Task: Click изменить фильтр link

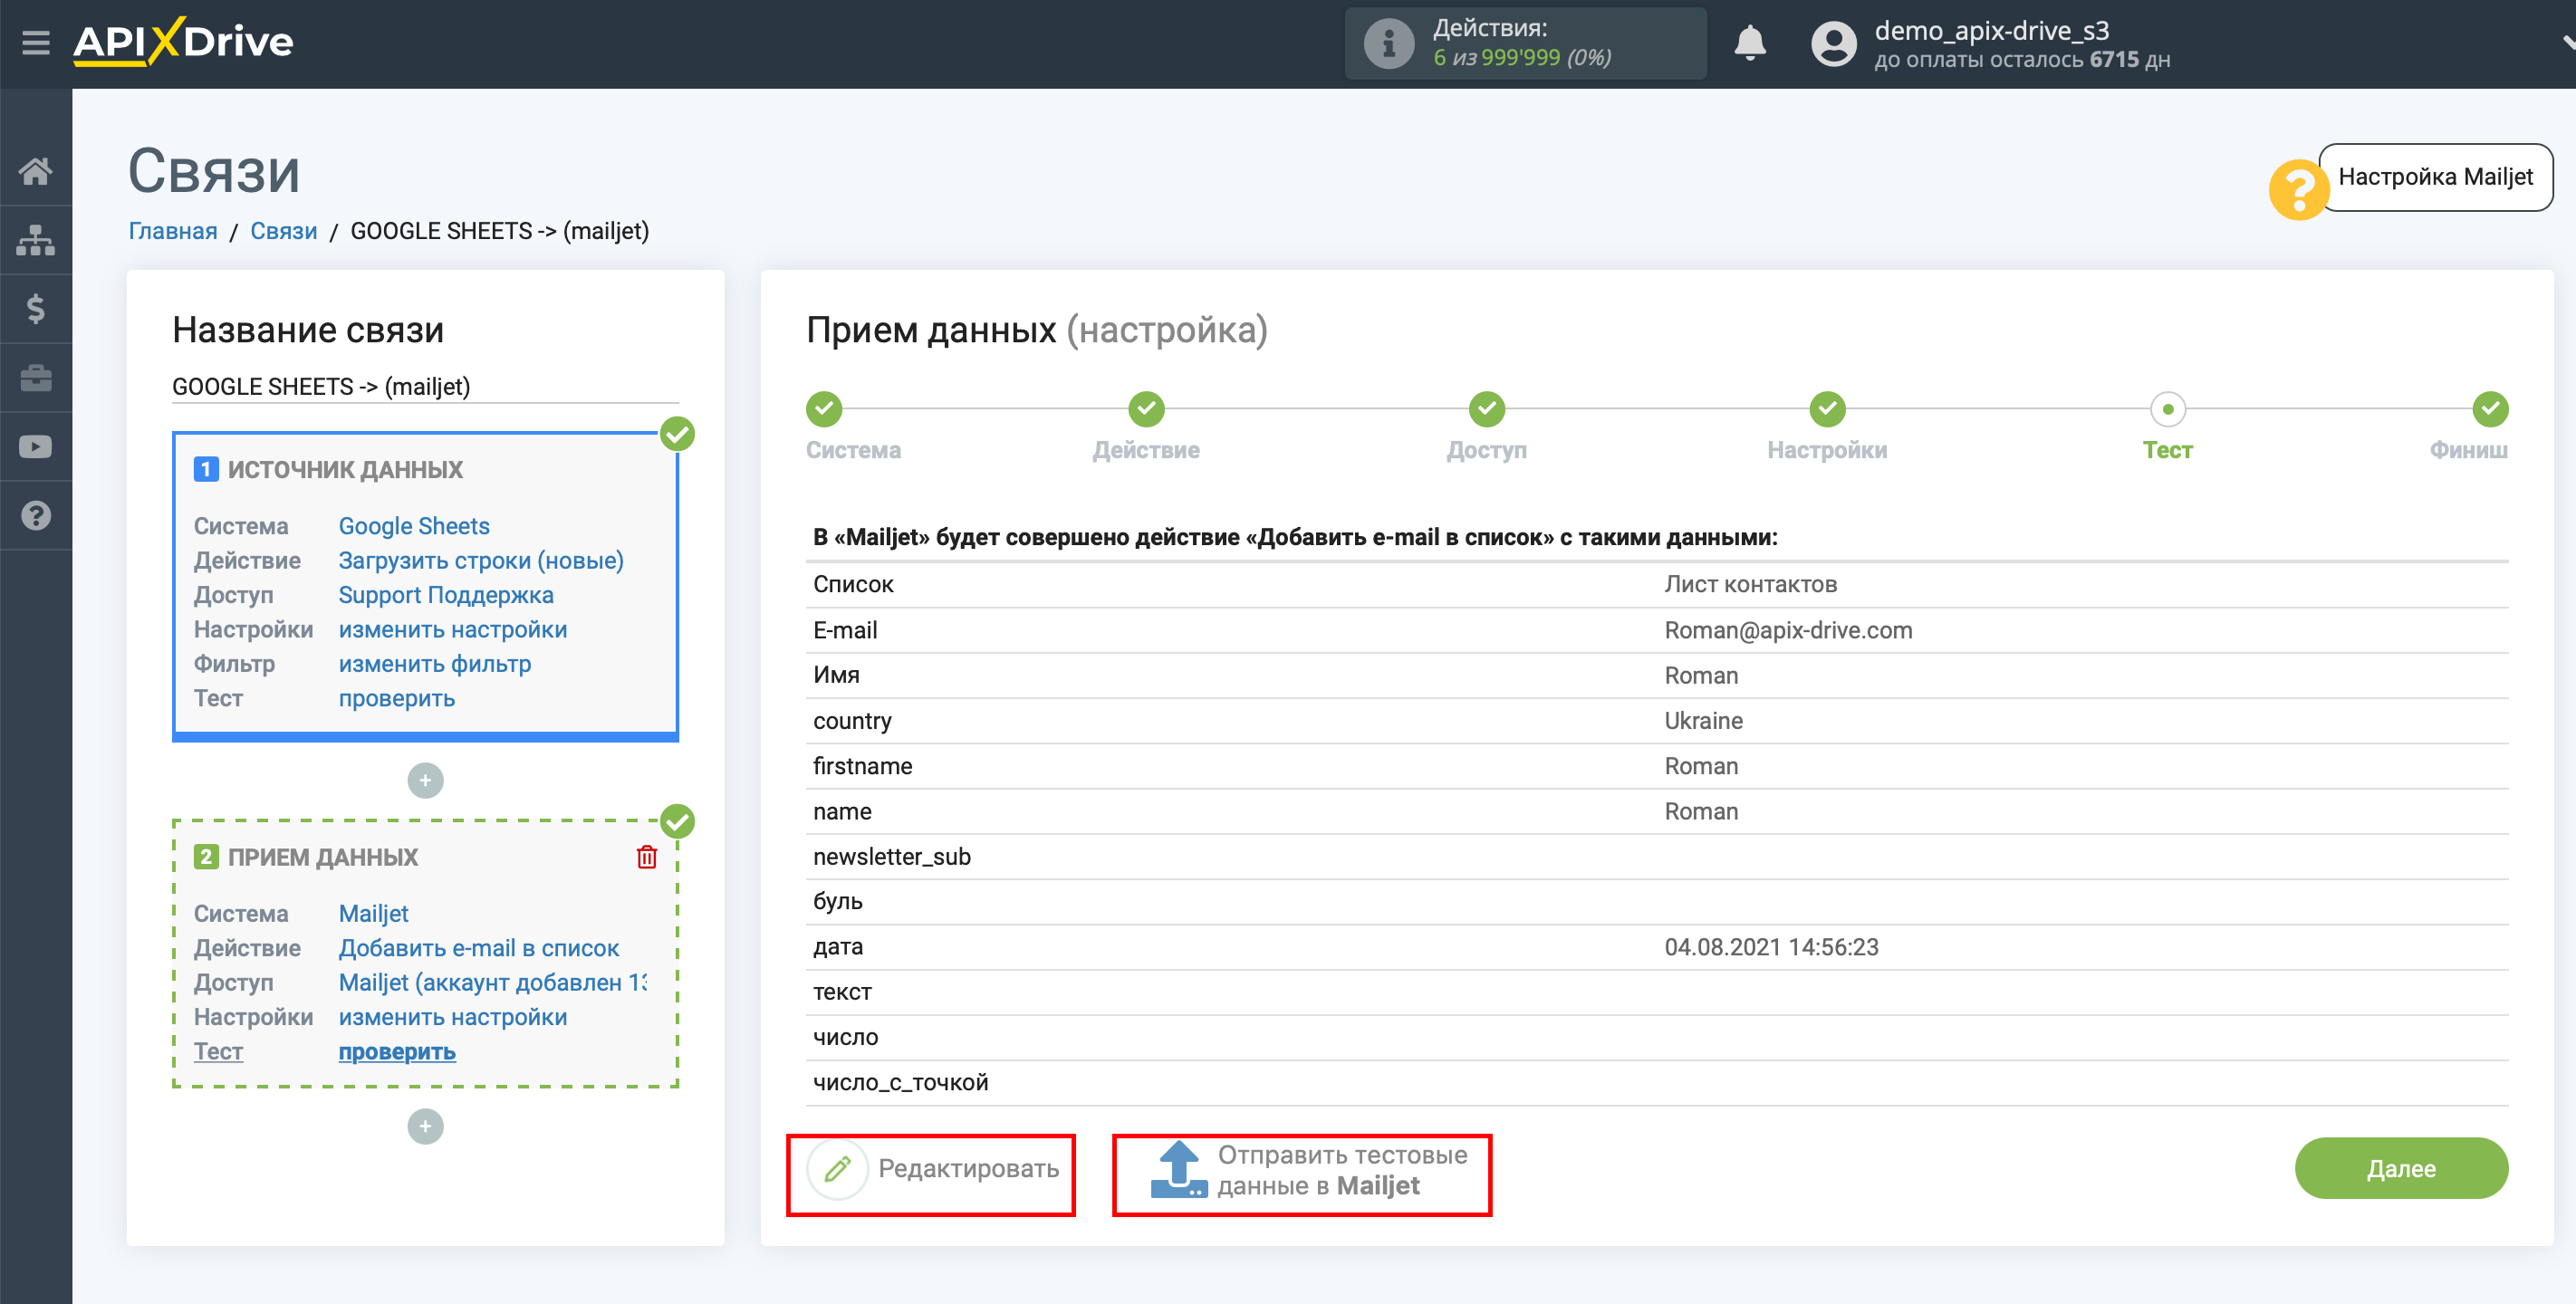Action: pos(435,664)
